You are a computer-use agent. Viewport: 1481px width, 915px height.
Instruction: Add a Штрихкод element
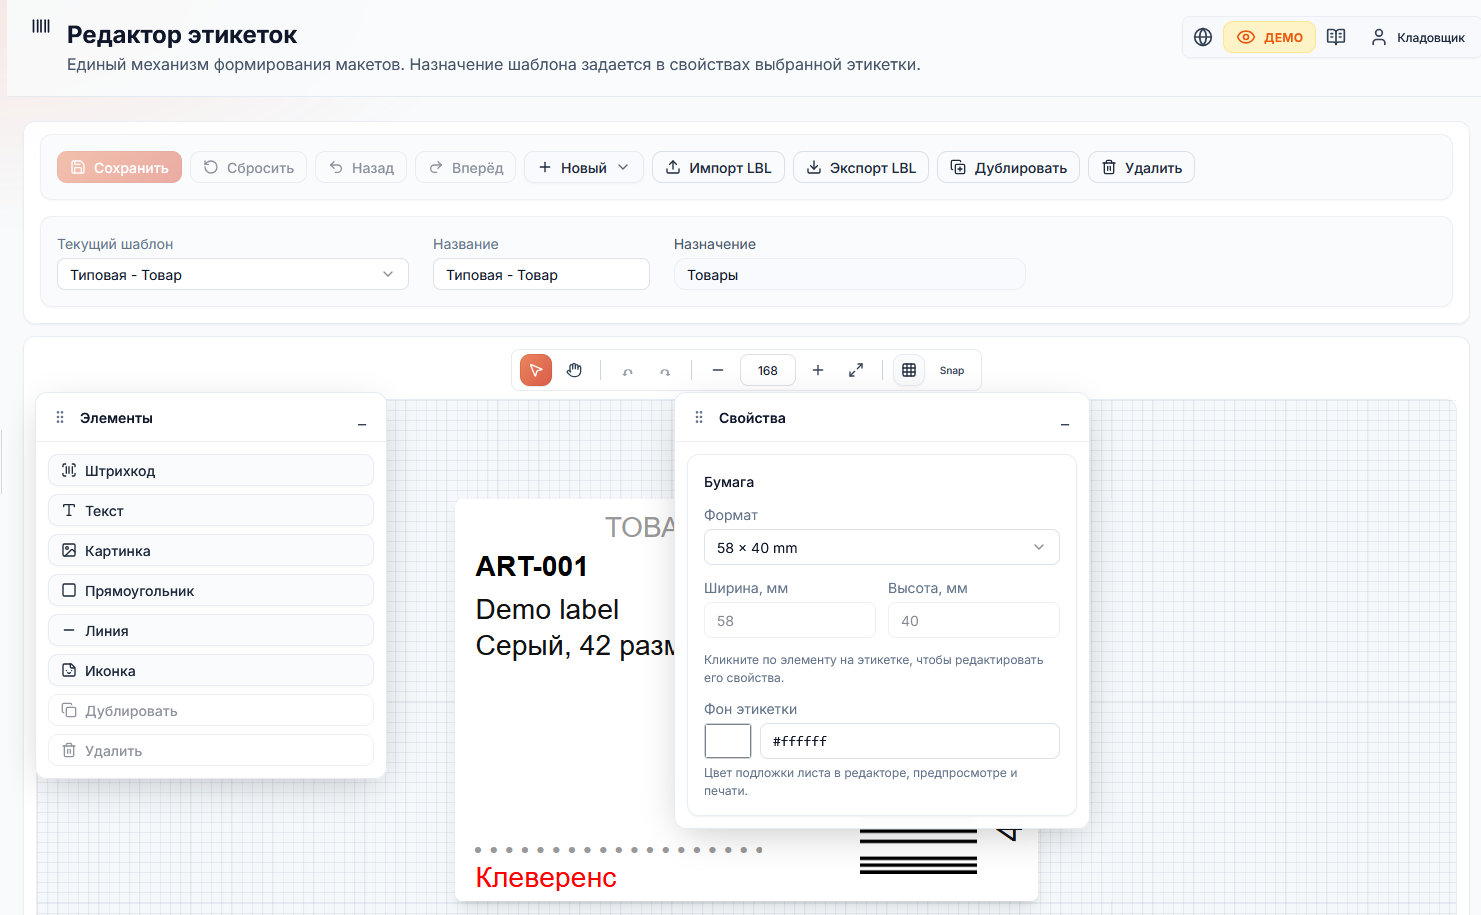(x=211, y=470)
